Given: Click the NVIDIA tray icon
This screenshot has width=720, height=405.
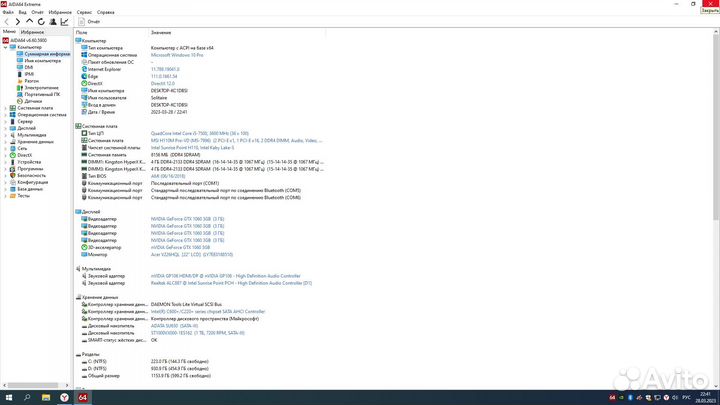Looking at the screenshot, I should 621,398.
